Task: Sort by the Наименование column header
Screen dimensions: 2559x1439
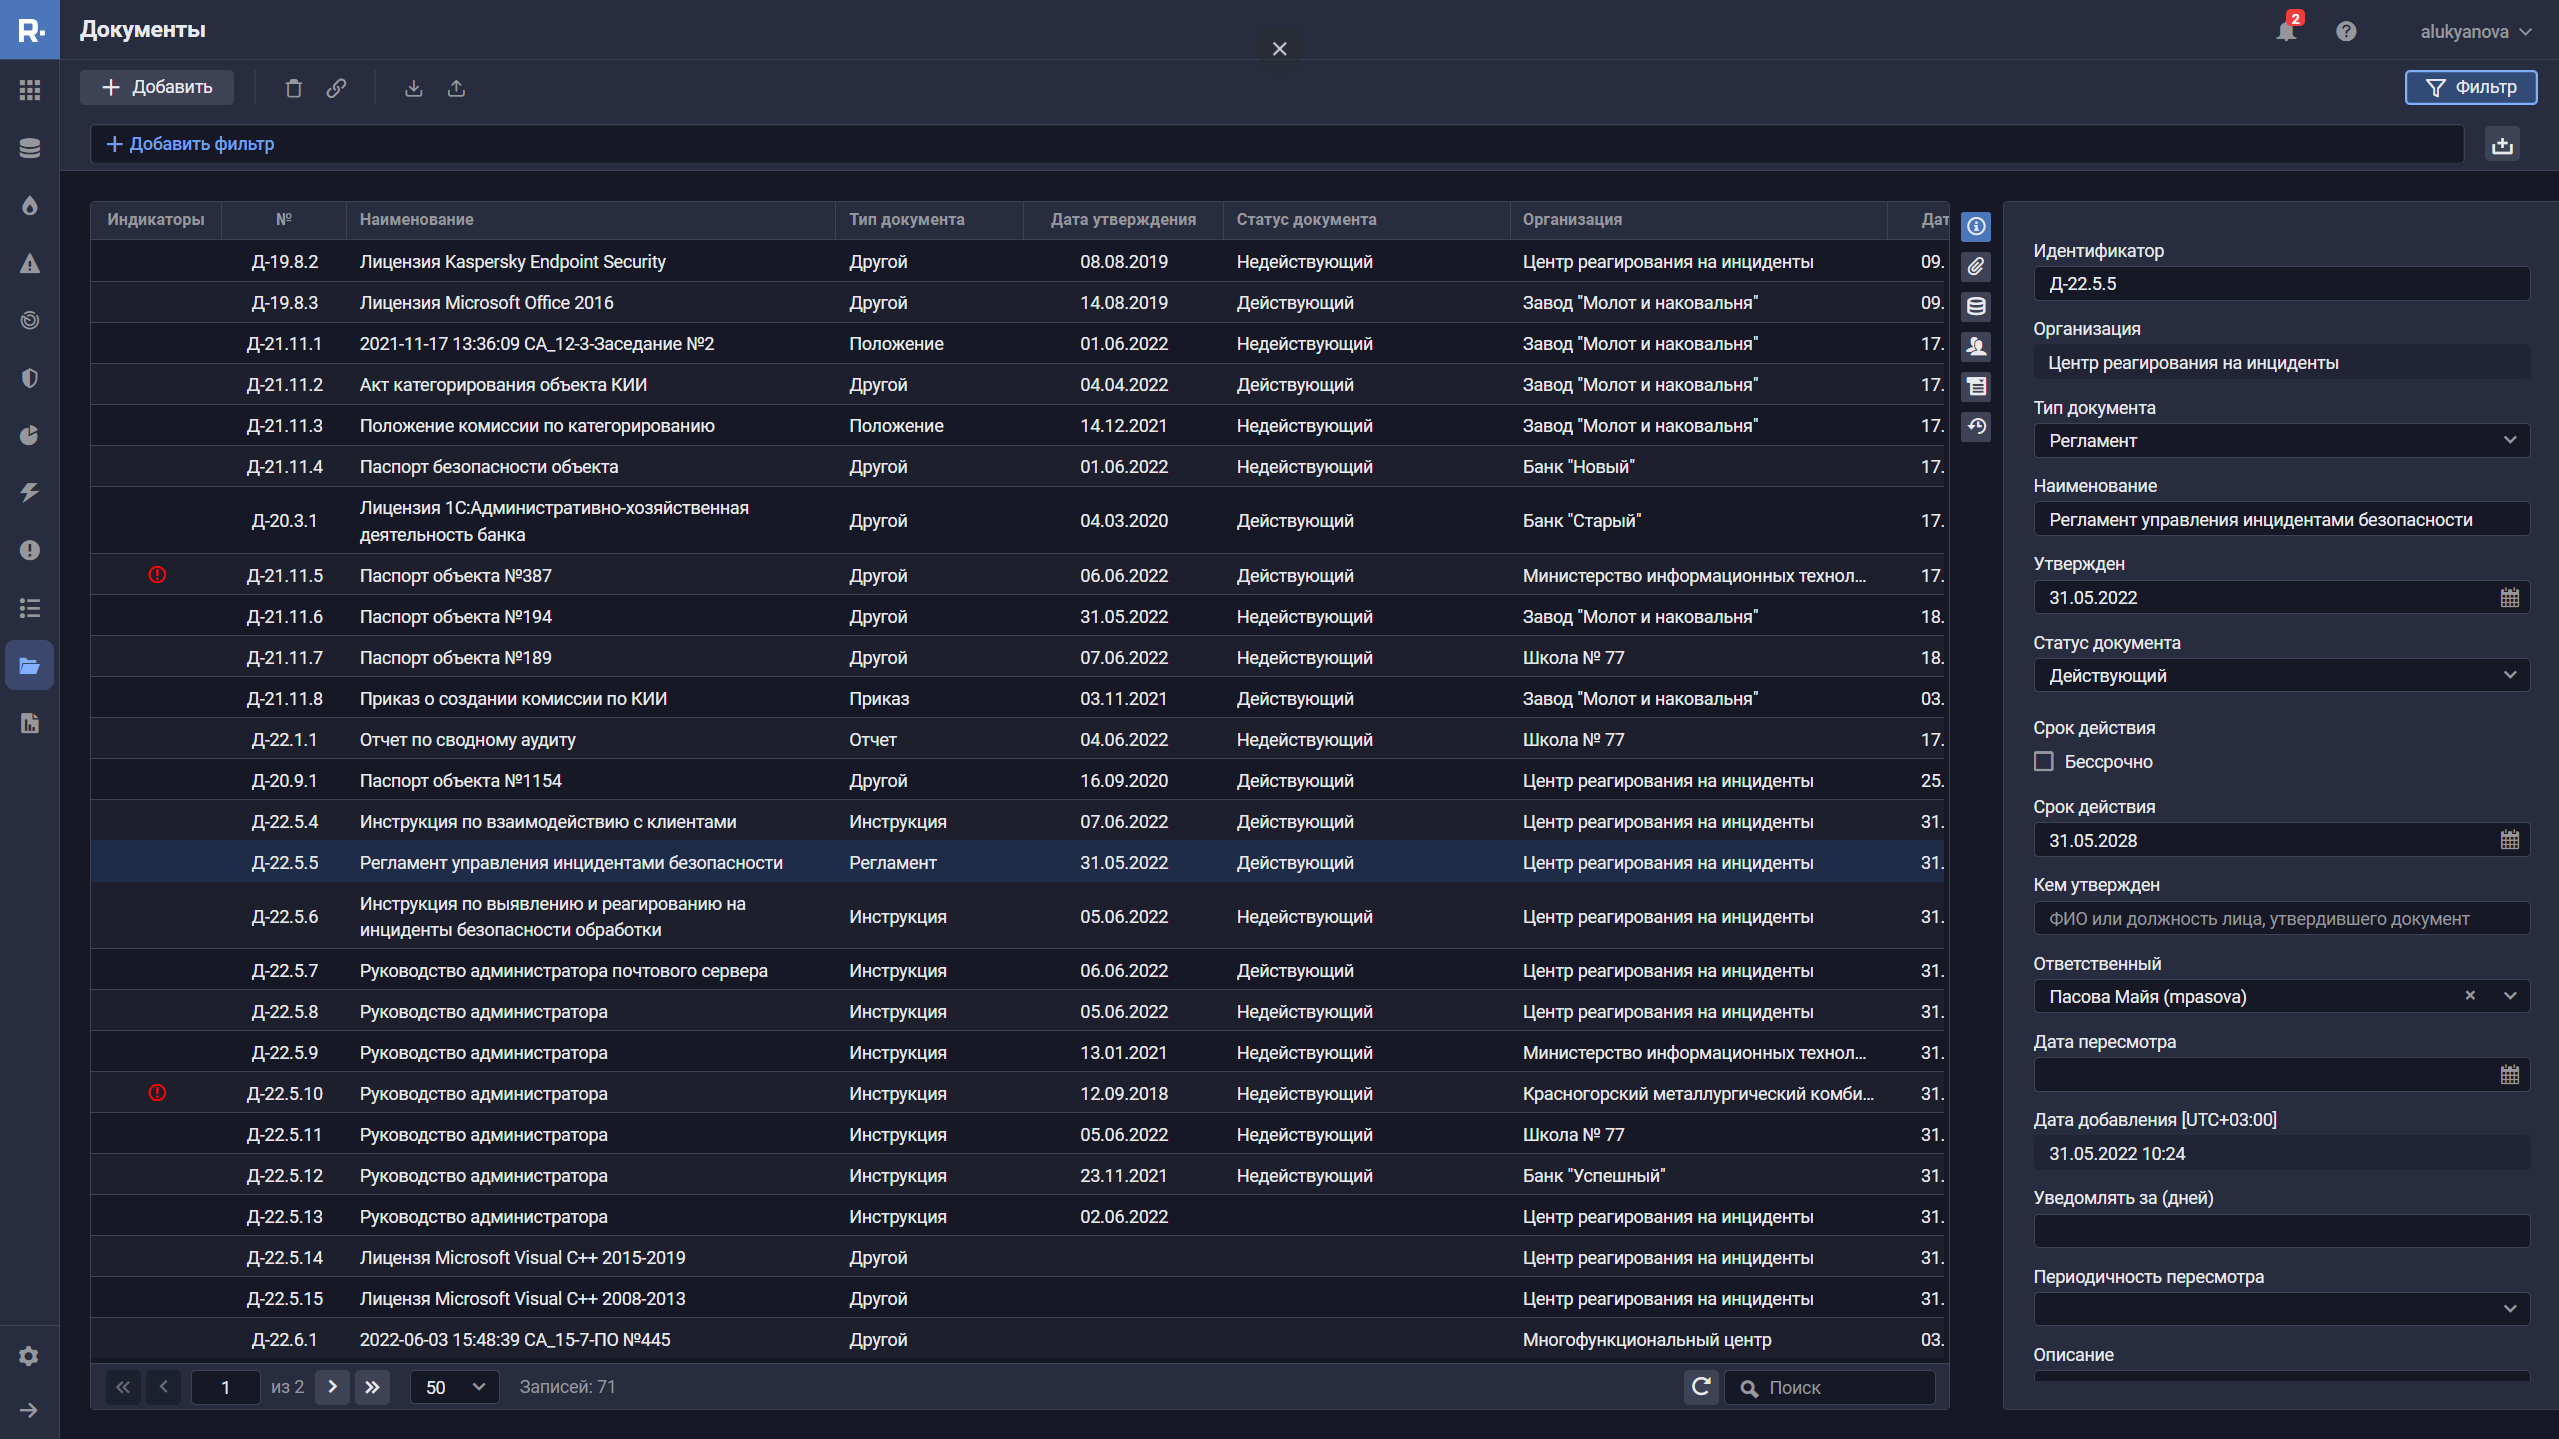Action: [417, 220]
